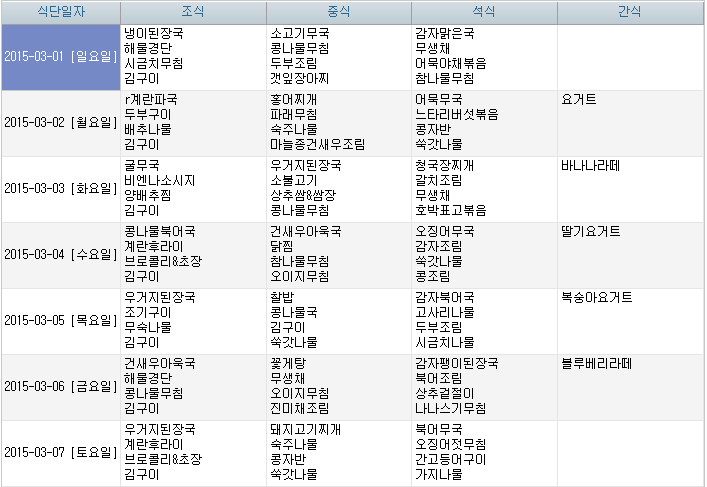
Task: Select 꽃게탕 in Friday's lunch cell
Action: tap(288, 363)
